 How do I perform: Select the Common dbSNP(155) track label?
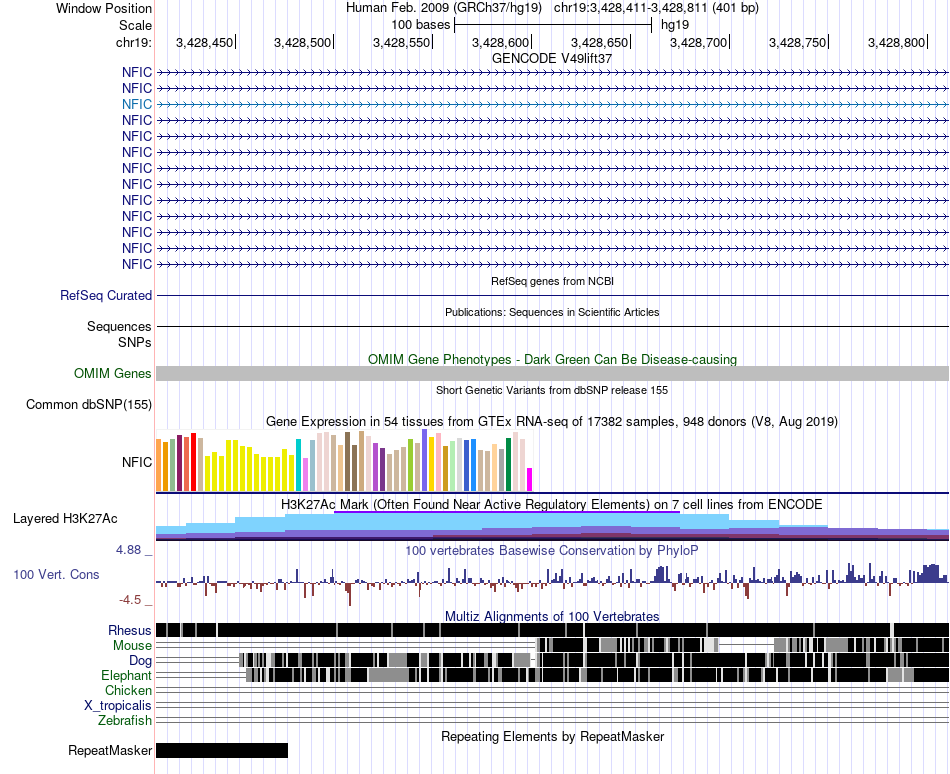[88, 404]
